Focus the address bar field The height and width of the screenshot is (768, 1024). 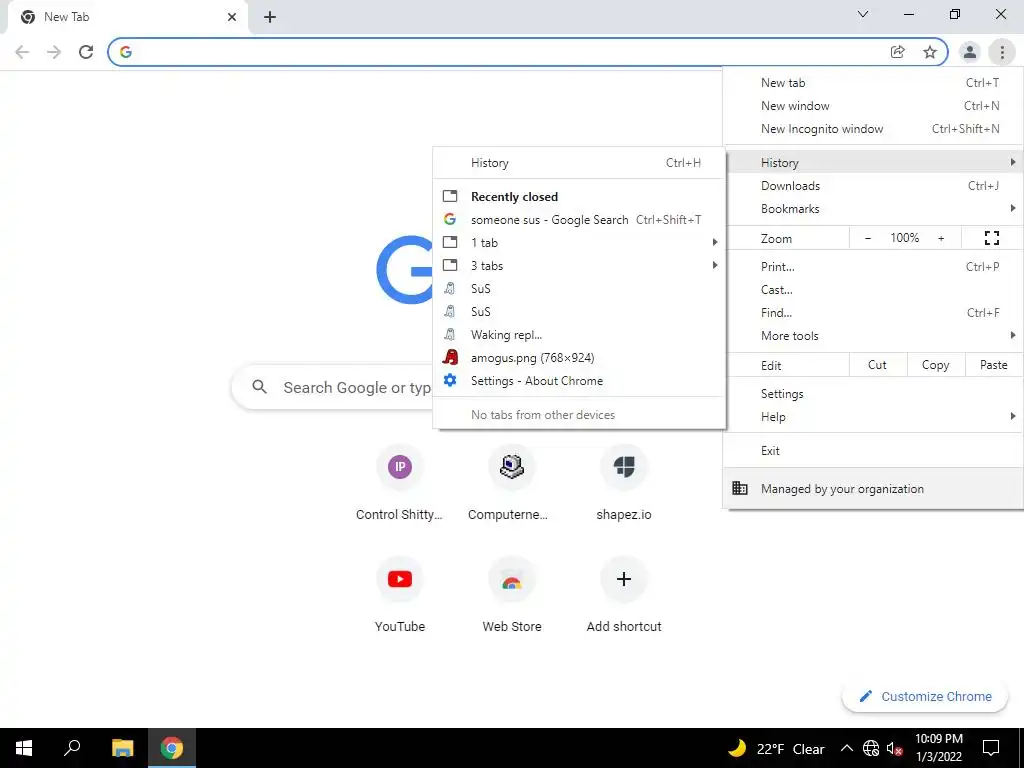(x=503, y=52)
